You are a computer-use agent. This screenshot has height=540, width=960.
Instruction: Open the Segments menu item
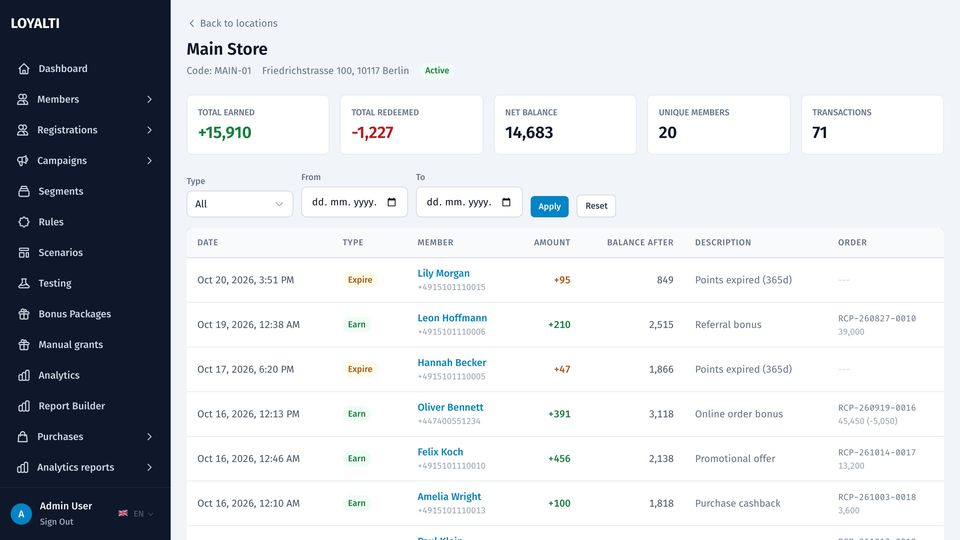[x=85, y=191]
